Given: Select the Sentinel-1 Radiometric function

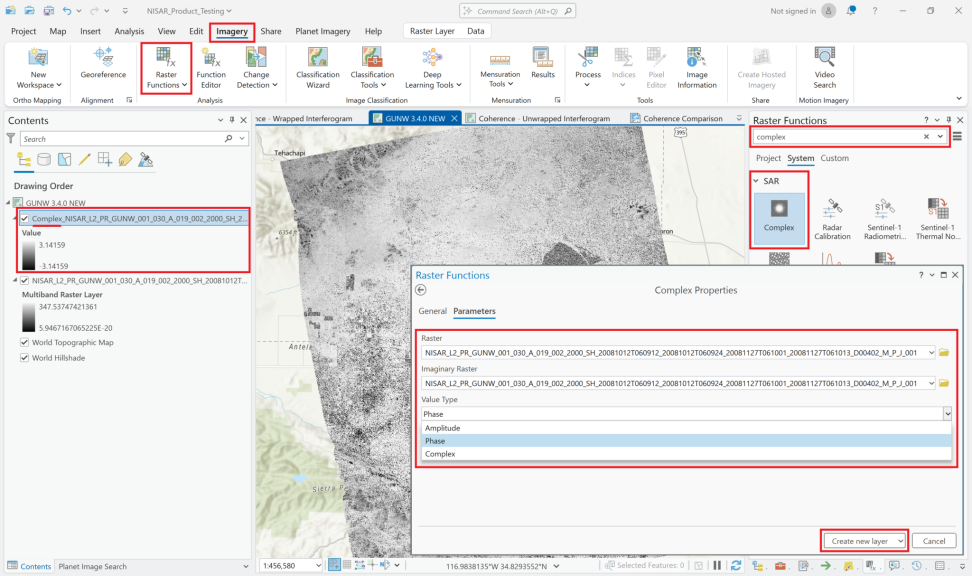Looking at the screenshot, I should click(x=885, y=218).
